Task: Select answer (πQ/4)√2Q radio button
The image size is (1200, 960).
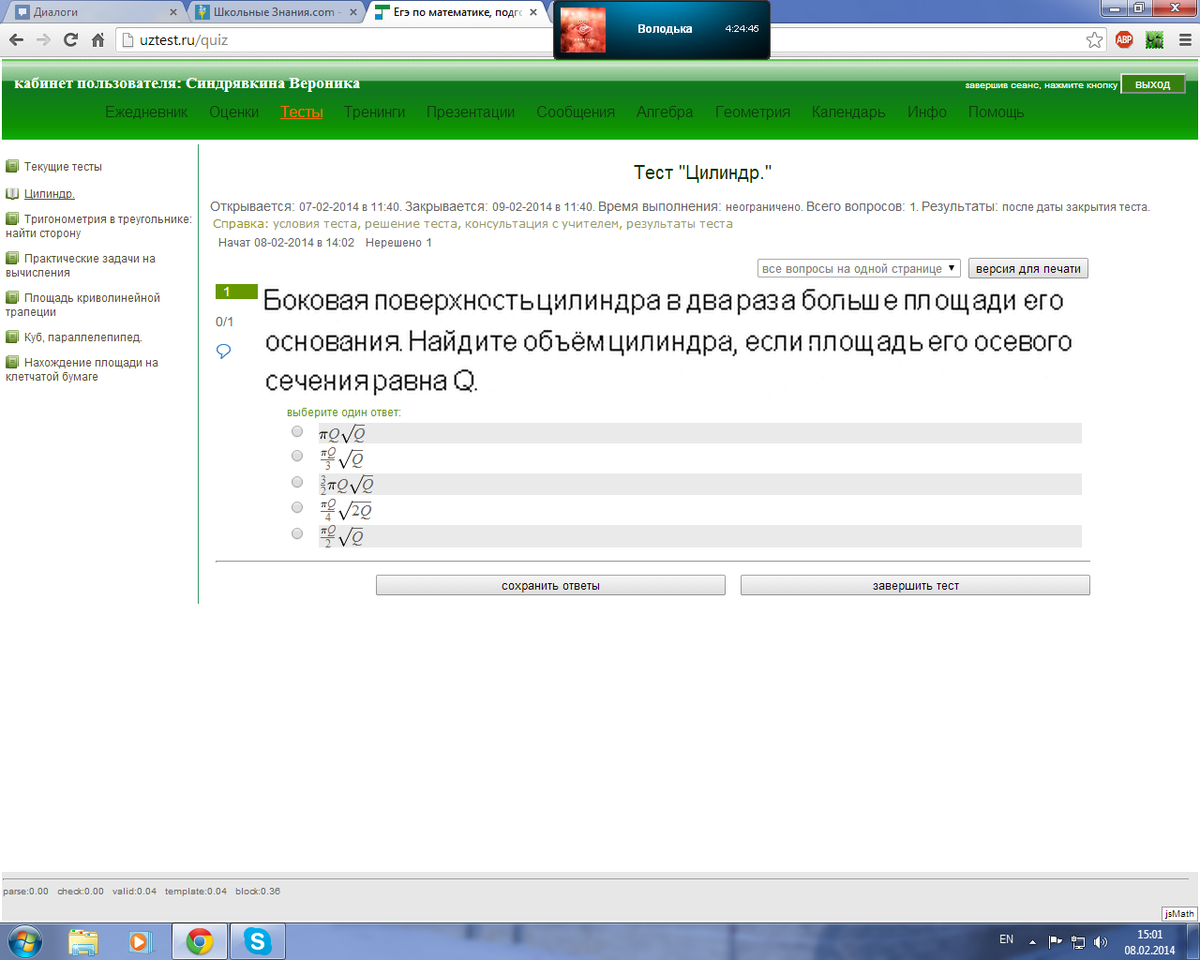Action: click(297, 508)
